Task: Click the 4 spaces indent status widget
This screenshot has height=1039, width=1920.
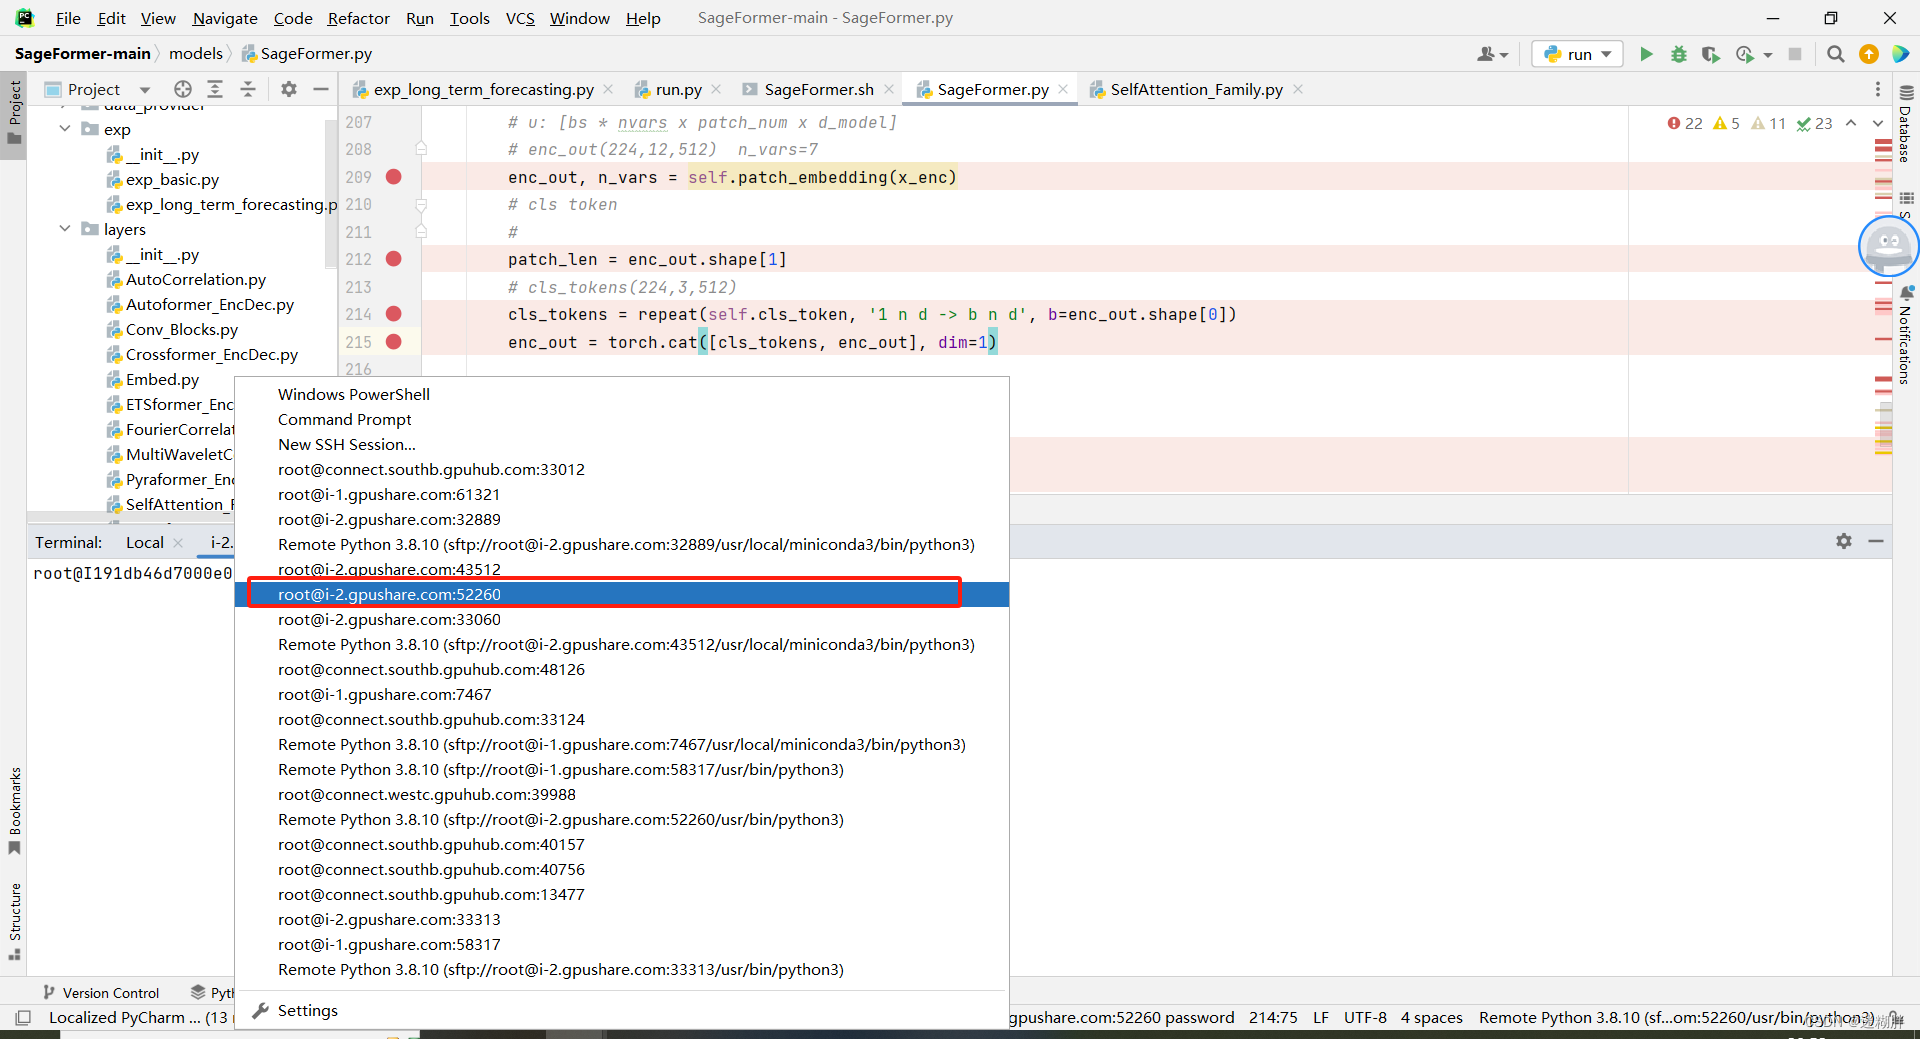Action: pos(1431,1017)
